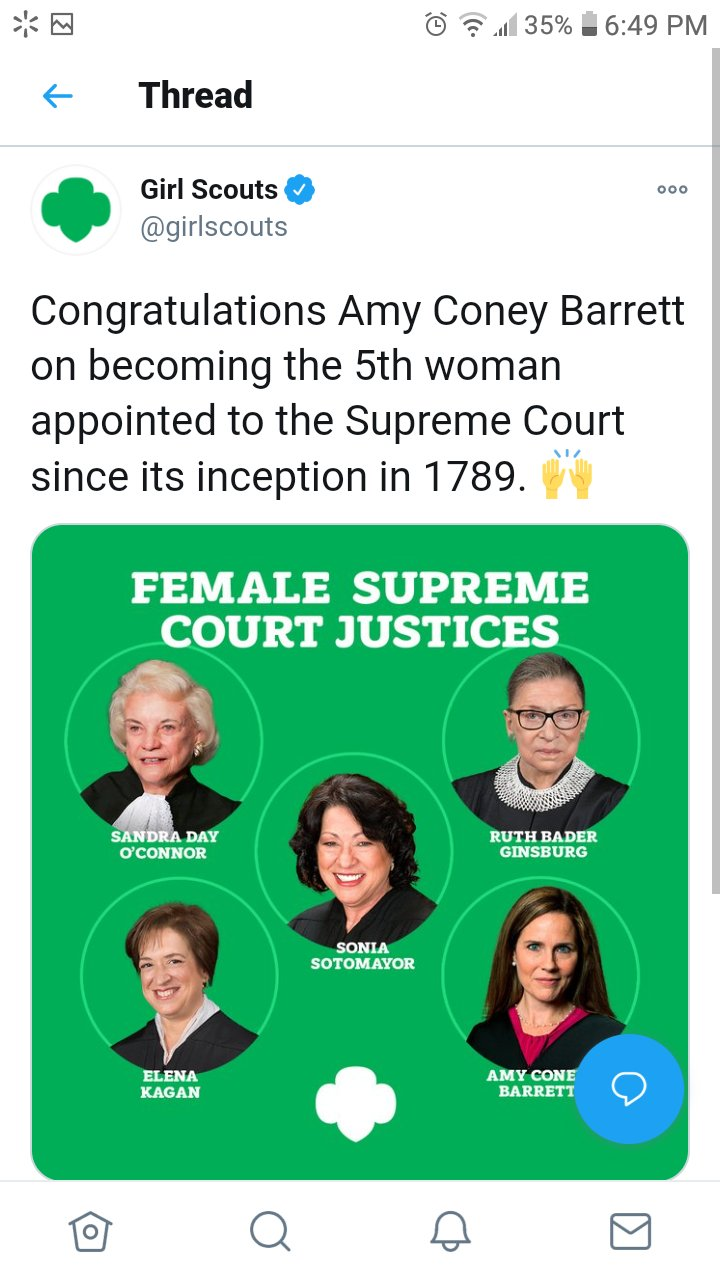The height and width of the screenshot is (1280, 720).
Task: Tap the Girl Scouts trefoil profile avatar
Action: [x=77, y=210]
